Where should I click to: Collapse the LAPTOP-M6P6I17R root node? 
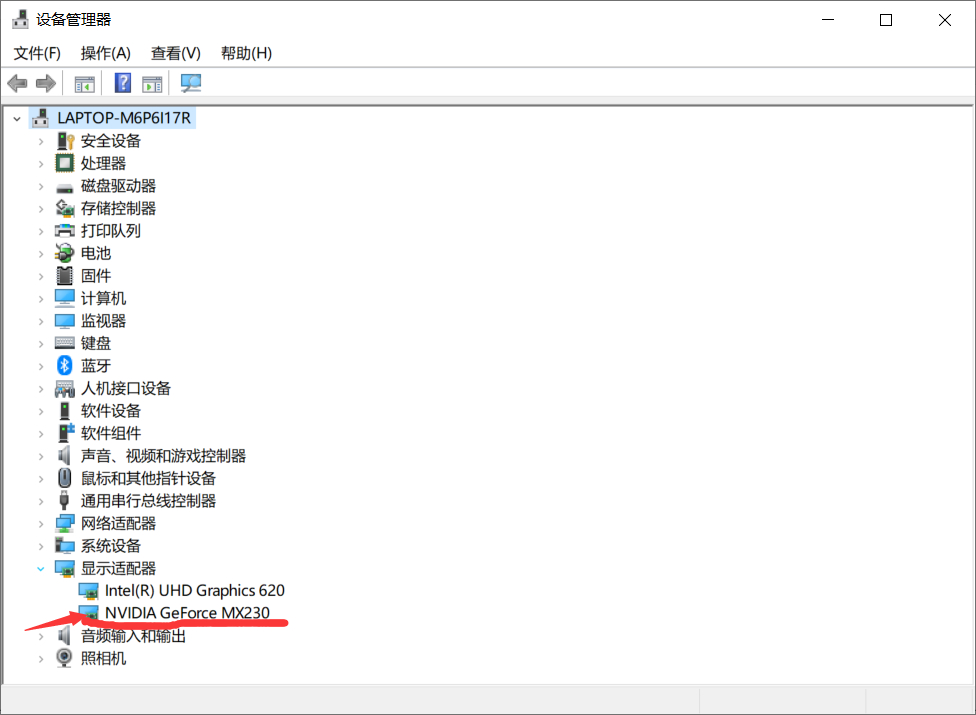(17, 118)
